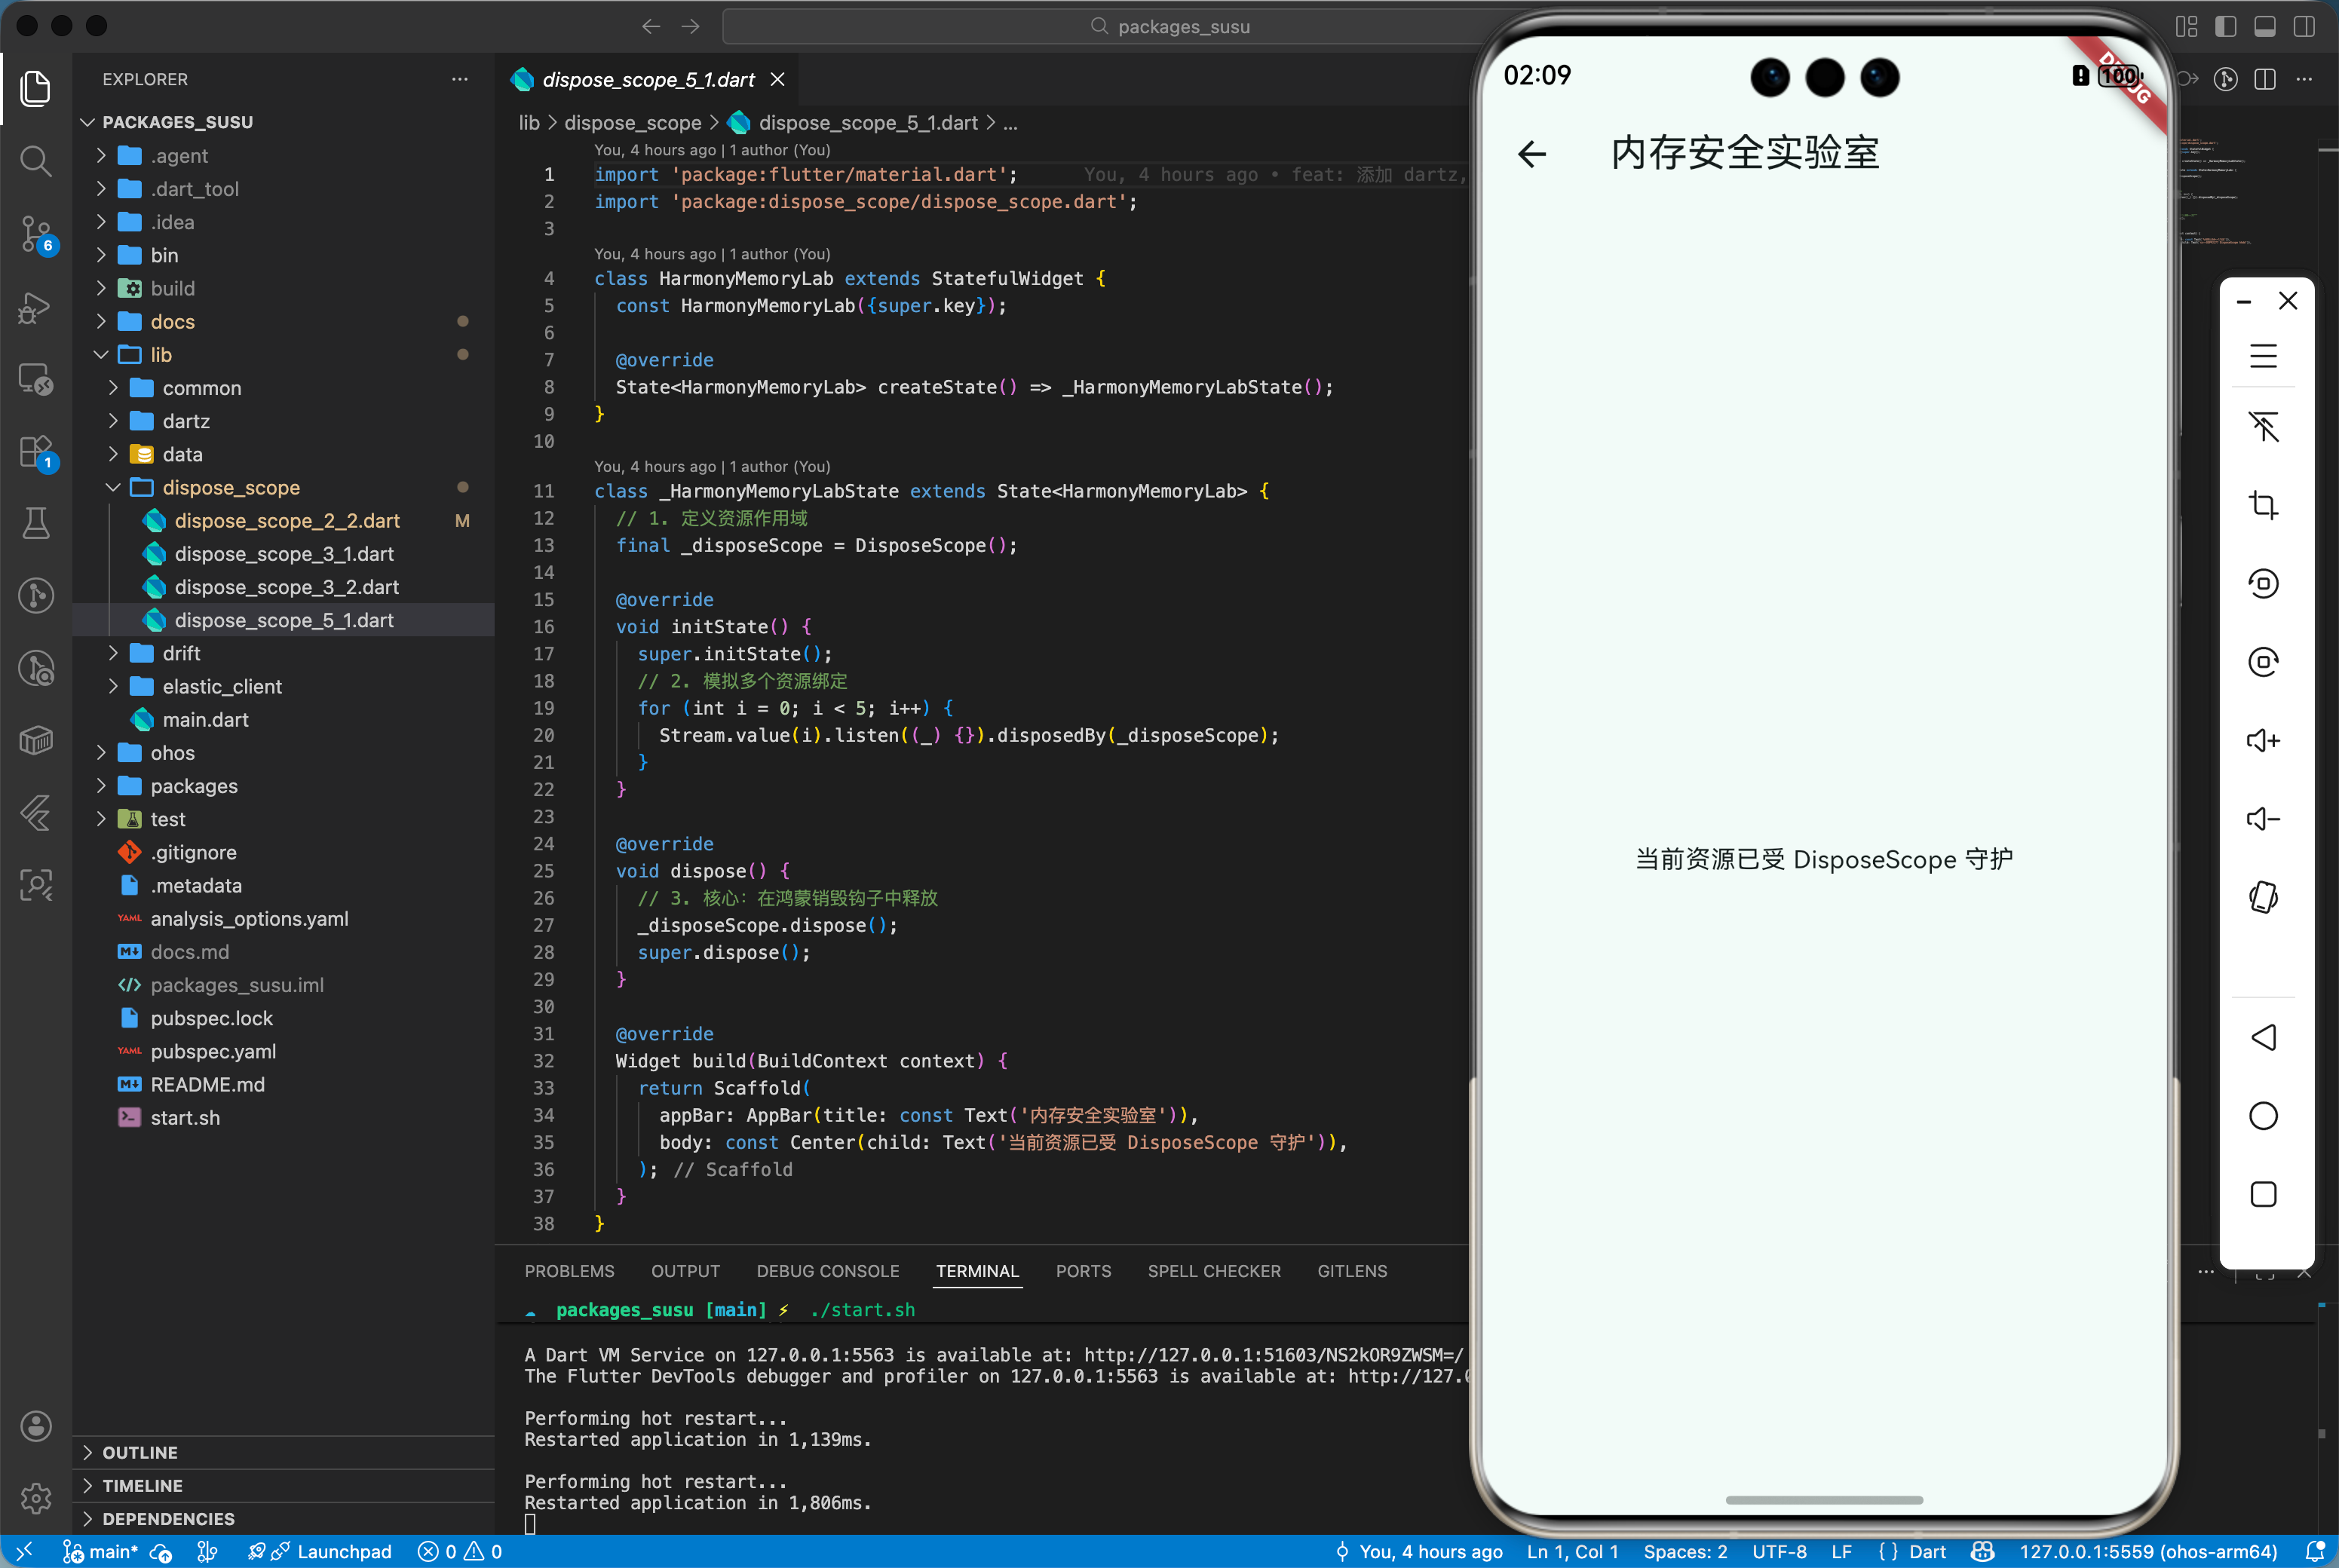Expand the elastic_client folder
Viewport: 2339px width, 1568px height.
coord(222,686)
